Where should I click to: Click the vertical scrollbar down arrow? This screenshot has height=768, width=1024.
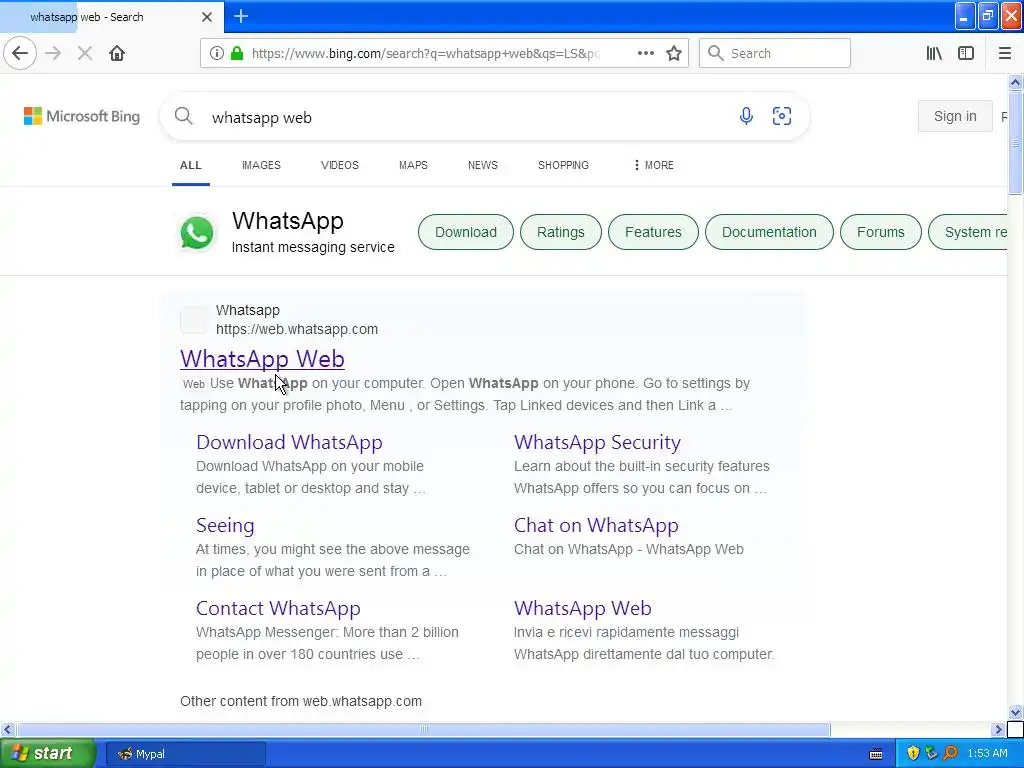pyautogui.click(x=1015, y=712)
